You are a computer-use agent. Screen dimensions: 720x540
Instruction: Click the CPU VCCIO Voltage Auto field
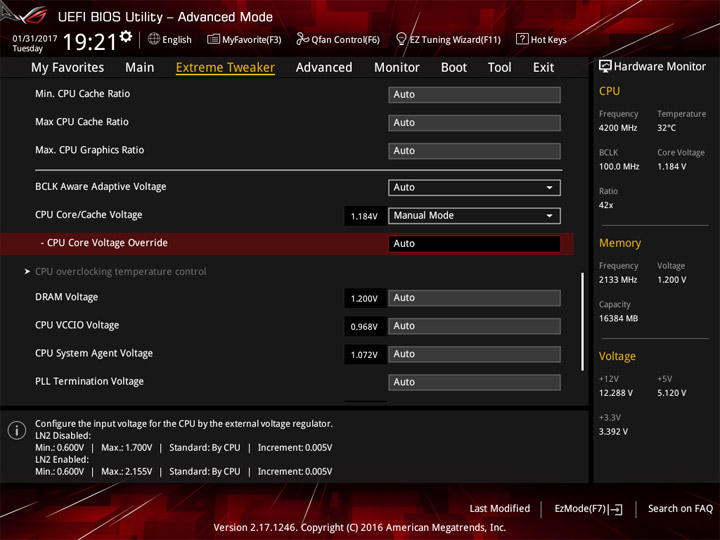coord(474,326)
